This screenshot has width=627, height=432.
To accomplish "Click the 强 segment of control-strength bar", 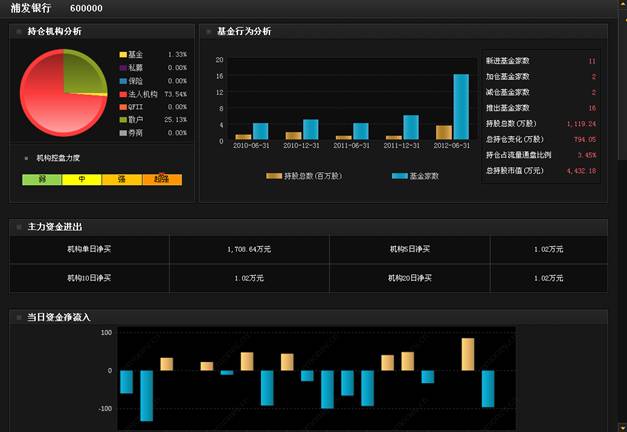I will [122, 180].
